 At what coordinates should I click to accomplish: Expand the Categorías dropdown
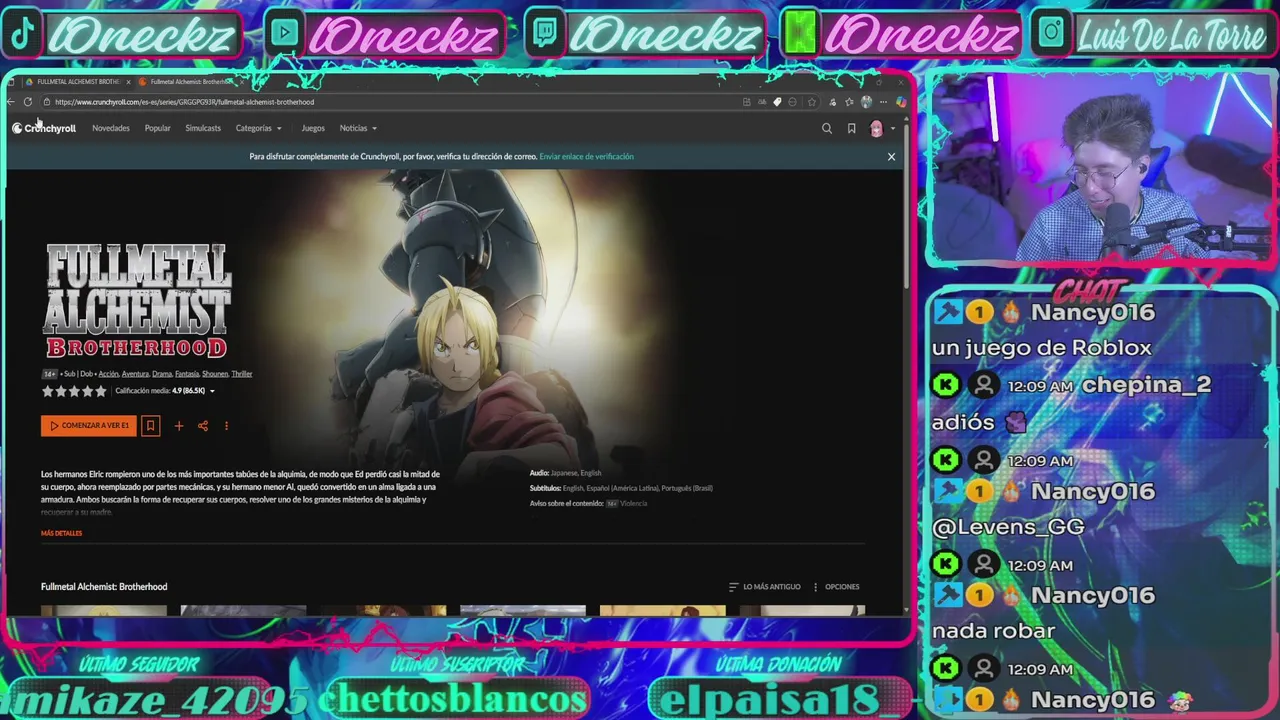pyautogui.click(x=258, y=128)
